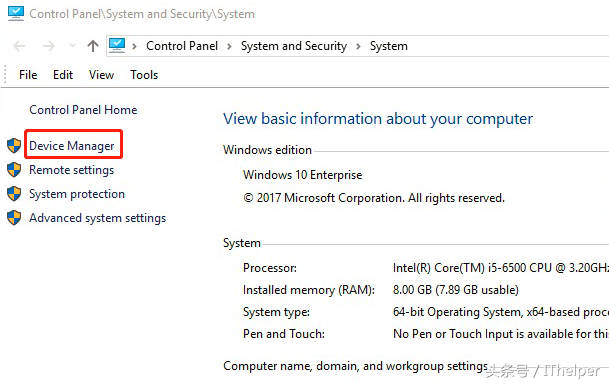This screenshot has width=609, height=385.
Task: Click the computer icon in address bar
Action: coord(117,45)
